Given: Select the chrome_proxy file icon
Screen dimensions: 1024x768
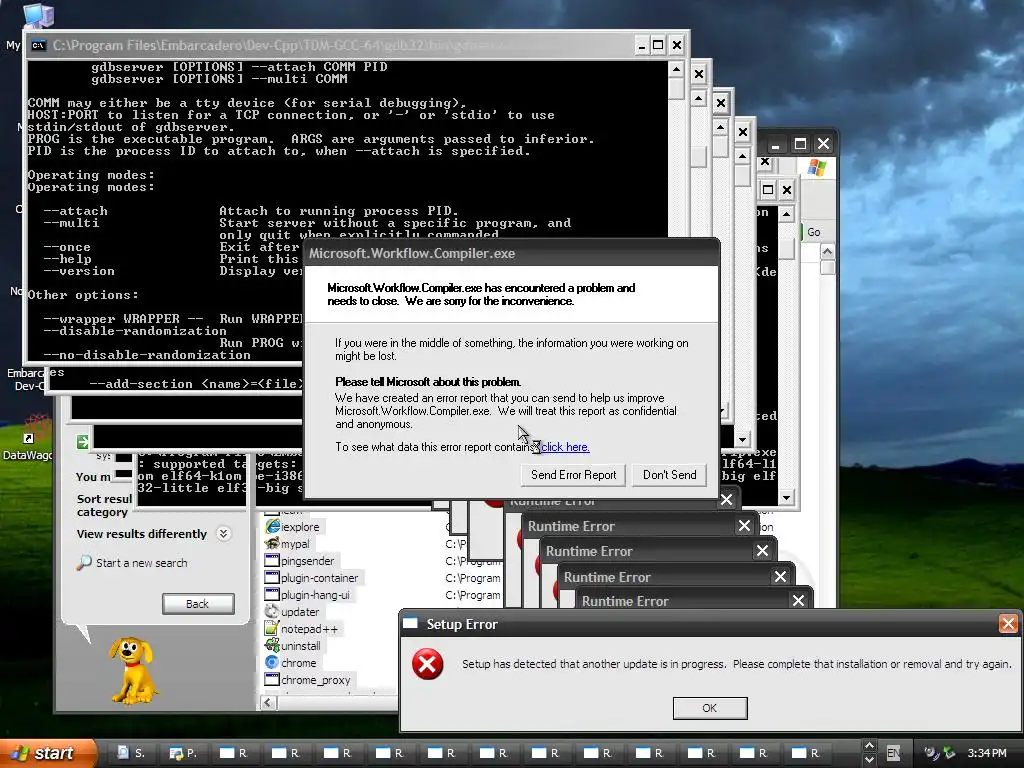Looking at the screenshot, I should click(x=272, y=679).
